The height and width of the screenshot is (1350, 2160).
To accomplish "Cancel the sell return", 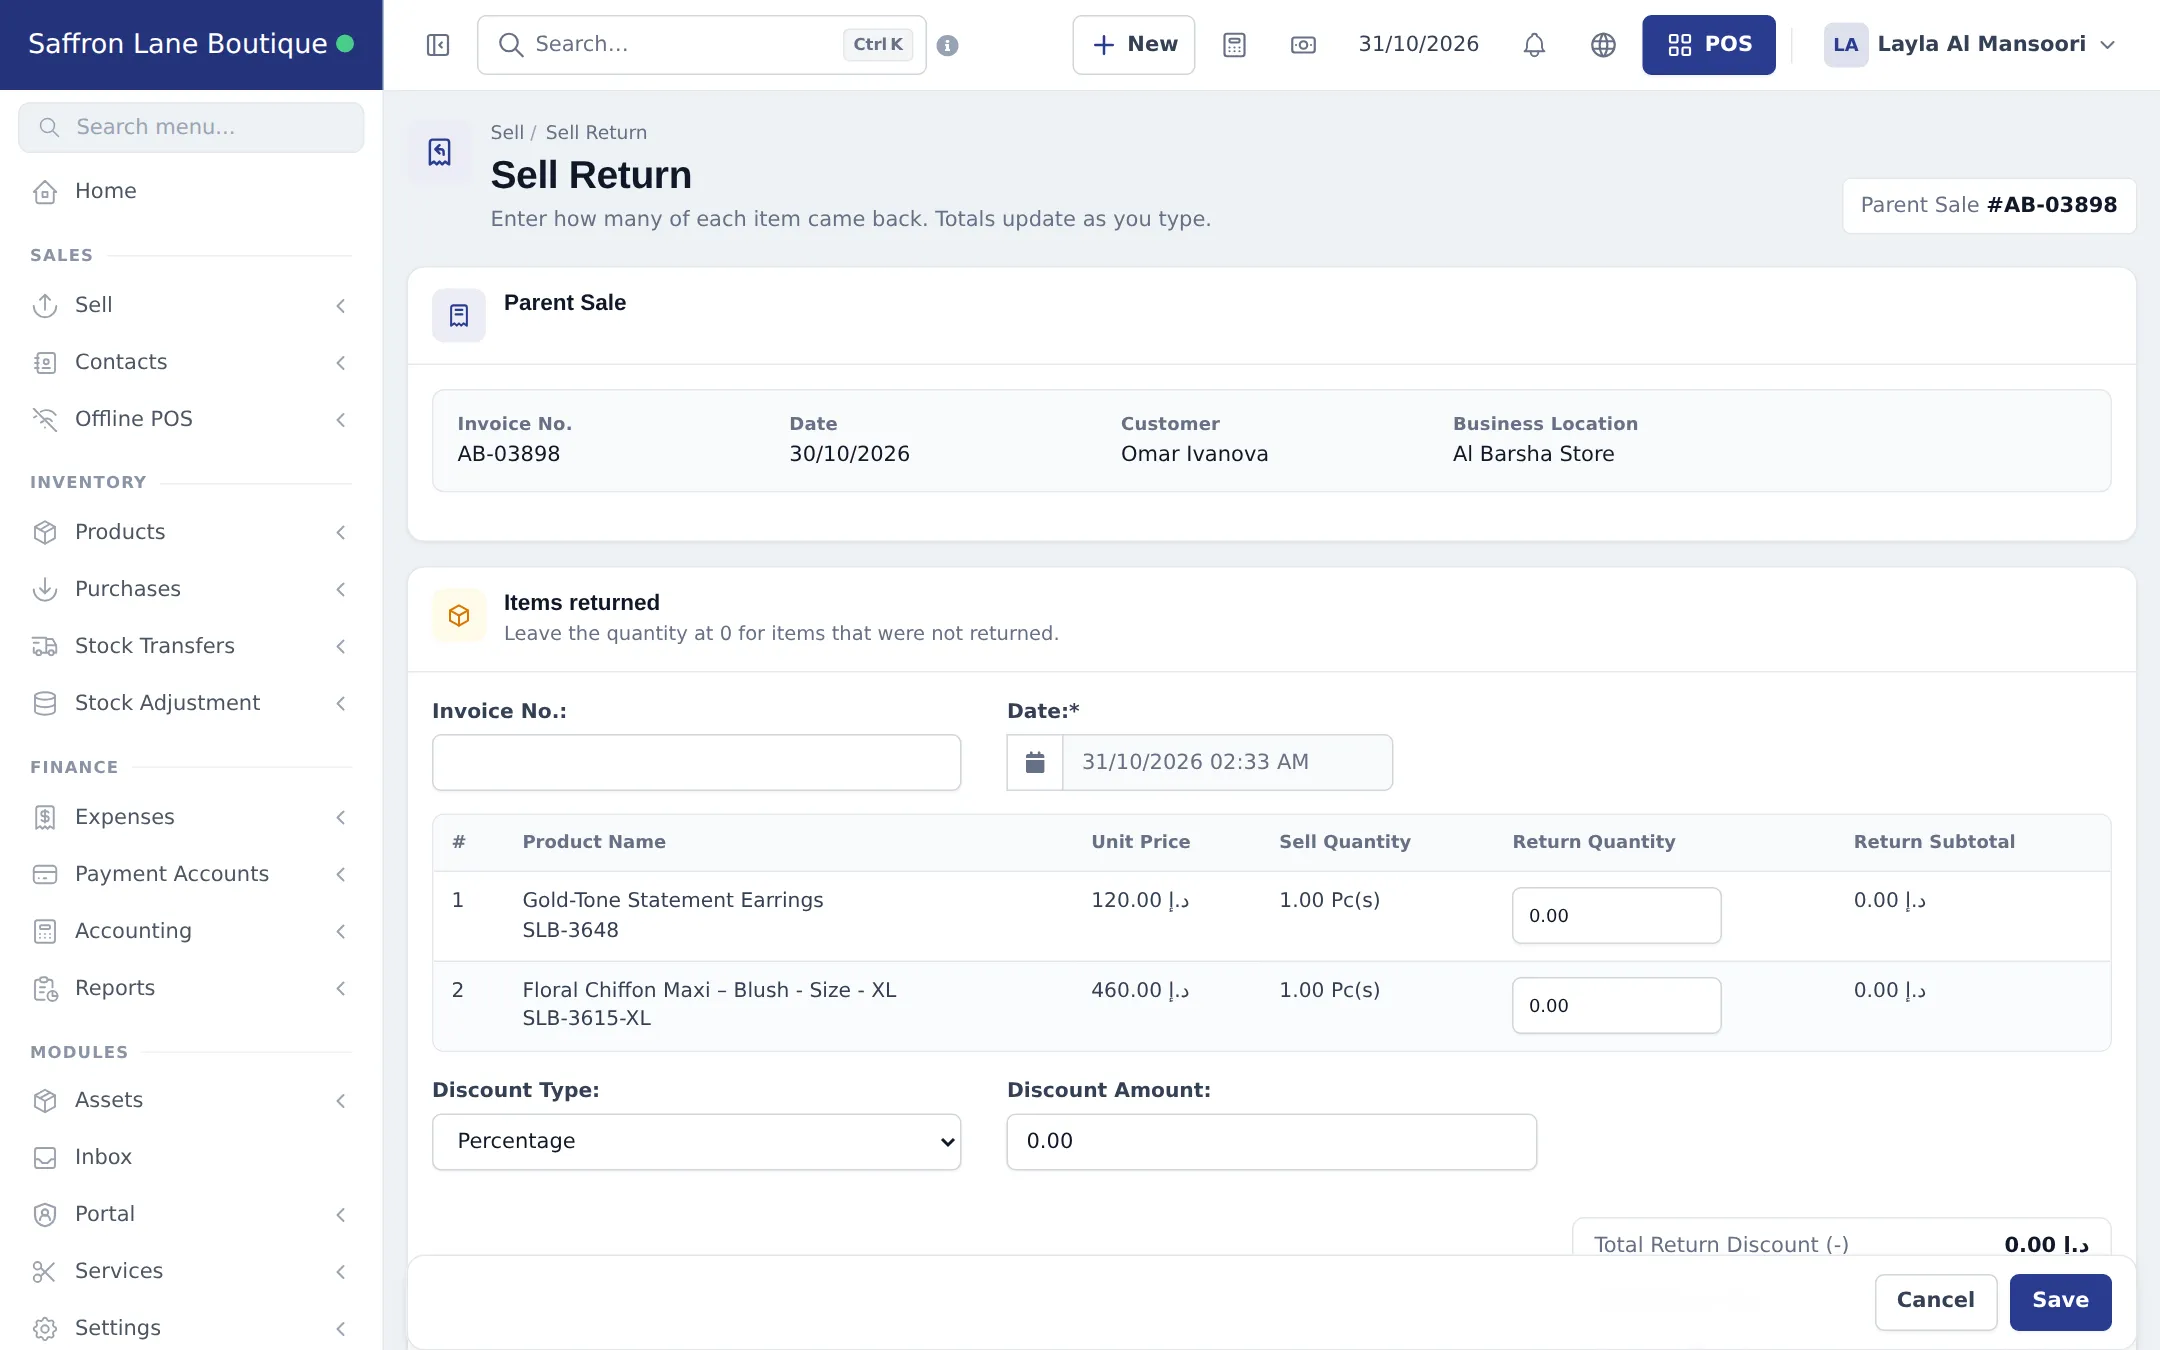I will click(x=1935, y=1301).
